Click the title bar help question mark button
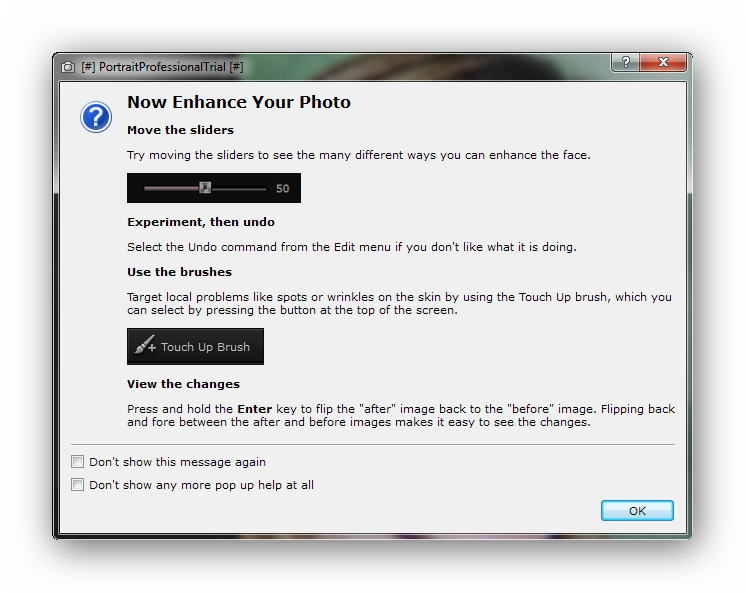The height and width of the screenshot is (593, 746). (x=626, y=62)
